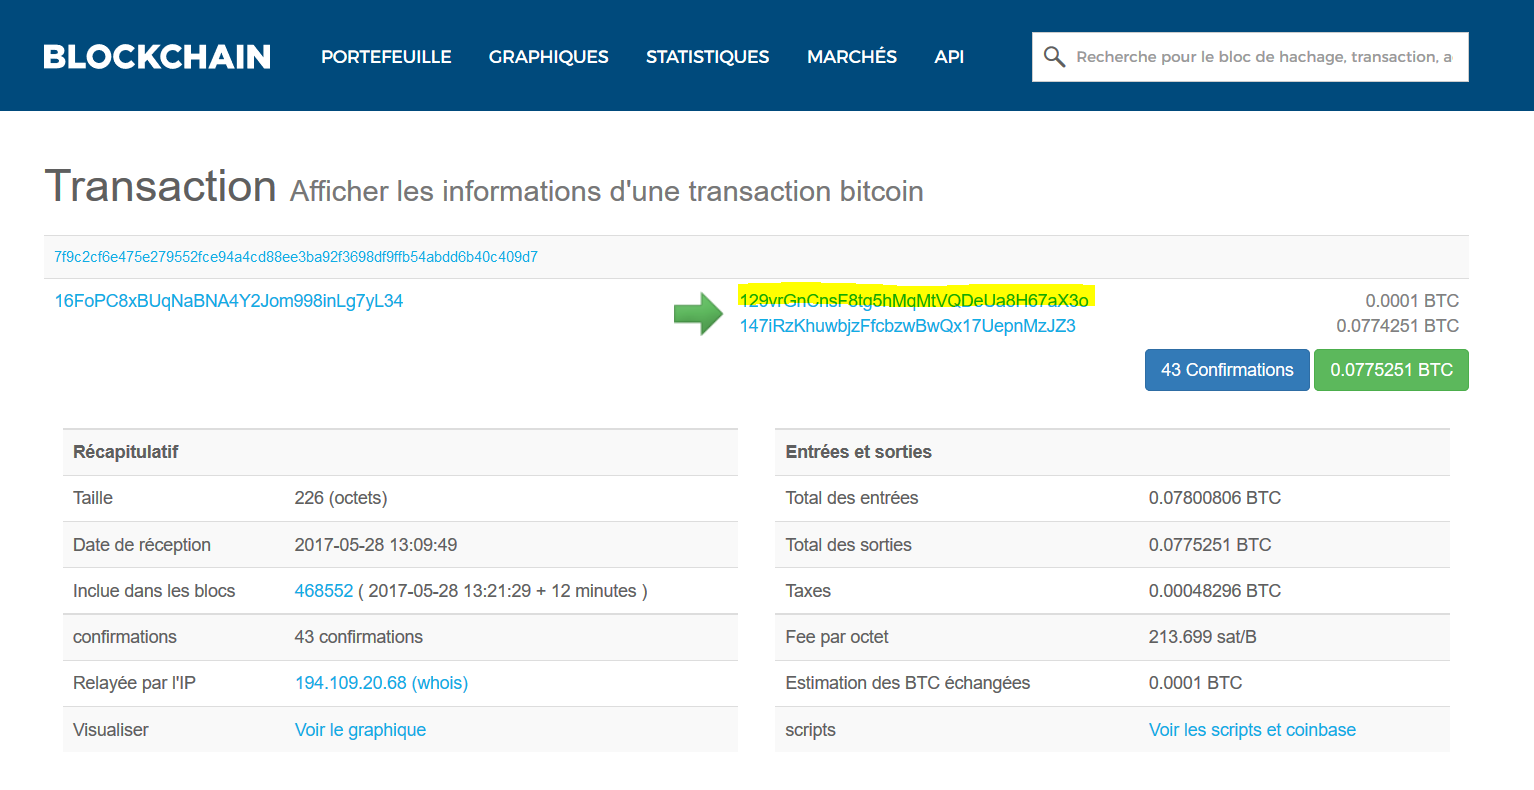Open the PORTEFEUILLE menu
The width and height of the screenshot is (1534, 790).
(x=386, y=57)
